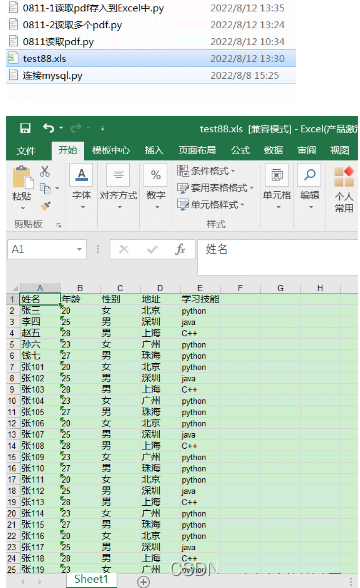Click the Format Painter brush icon
The image size is (360, 588).
click(x=45, y=206)
